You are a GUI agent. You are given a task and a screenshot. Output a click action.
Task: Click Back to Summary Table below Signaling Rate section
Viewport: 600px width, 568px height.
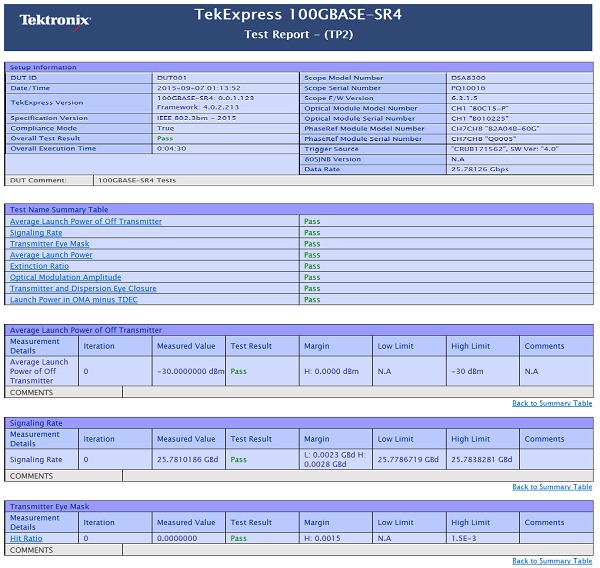pyautogui.click(x=552, y=487)
